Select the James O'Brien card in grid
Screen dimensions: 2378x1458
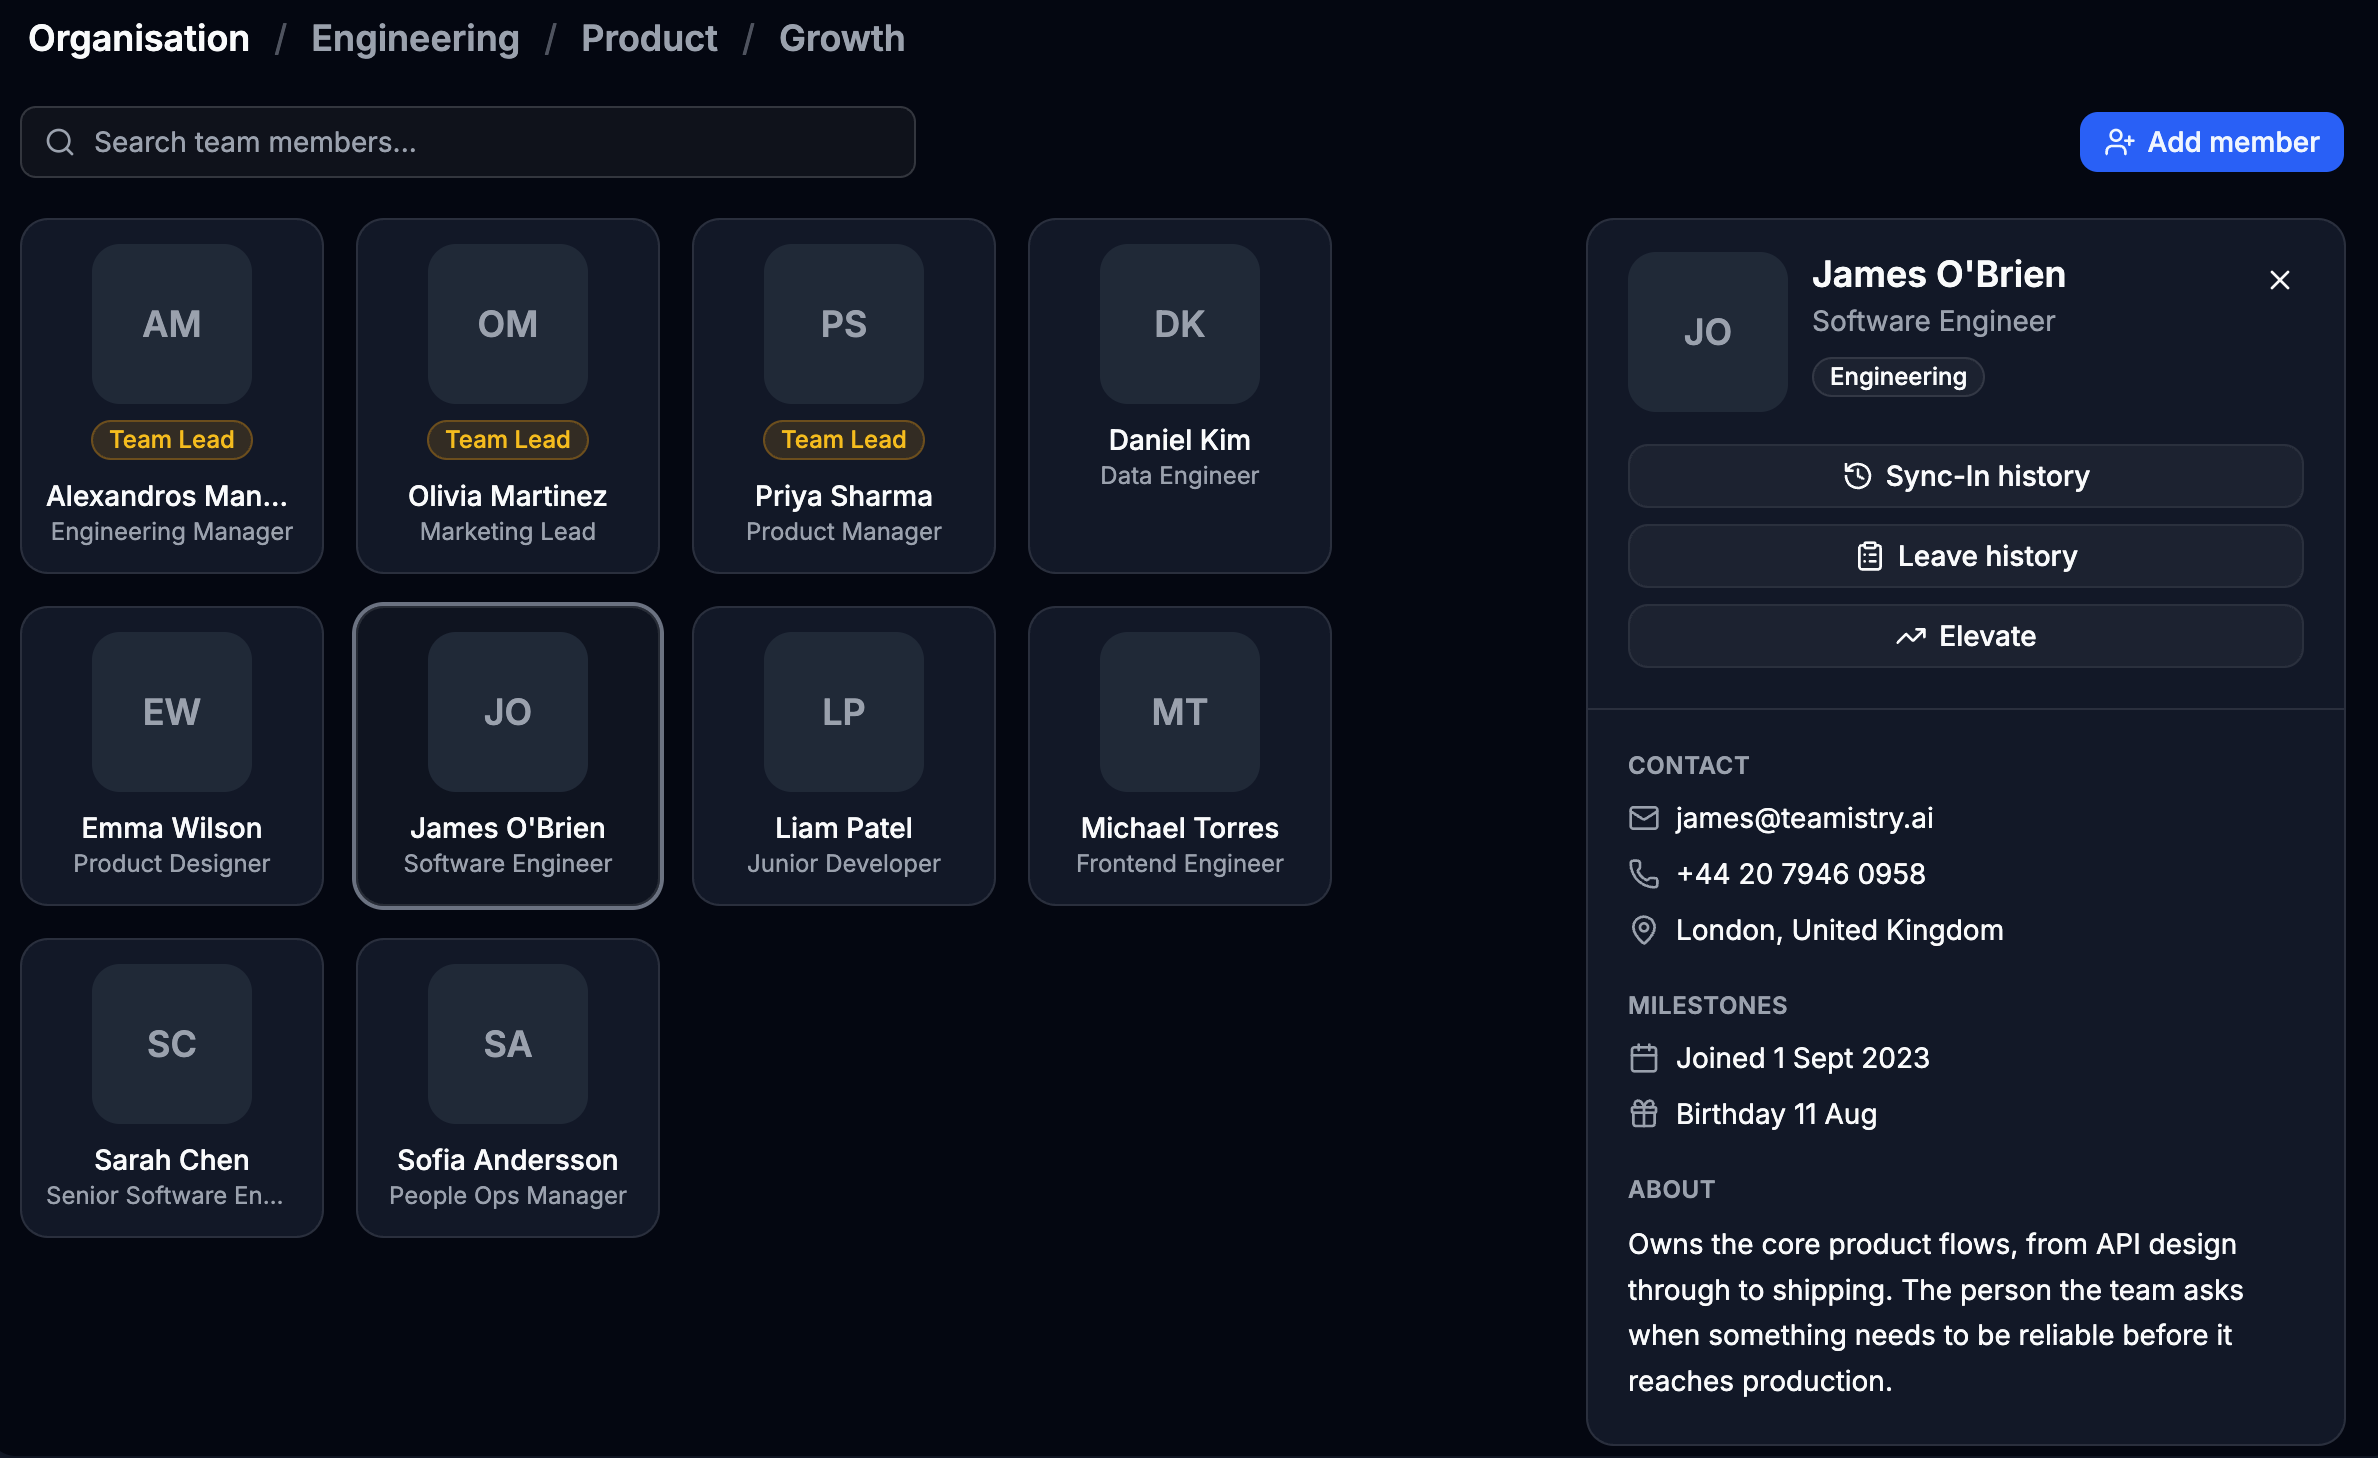[508, 756]
